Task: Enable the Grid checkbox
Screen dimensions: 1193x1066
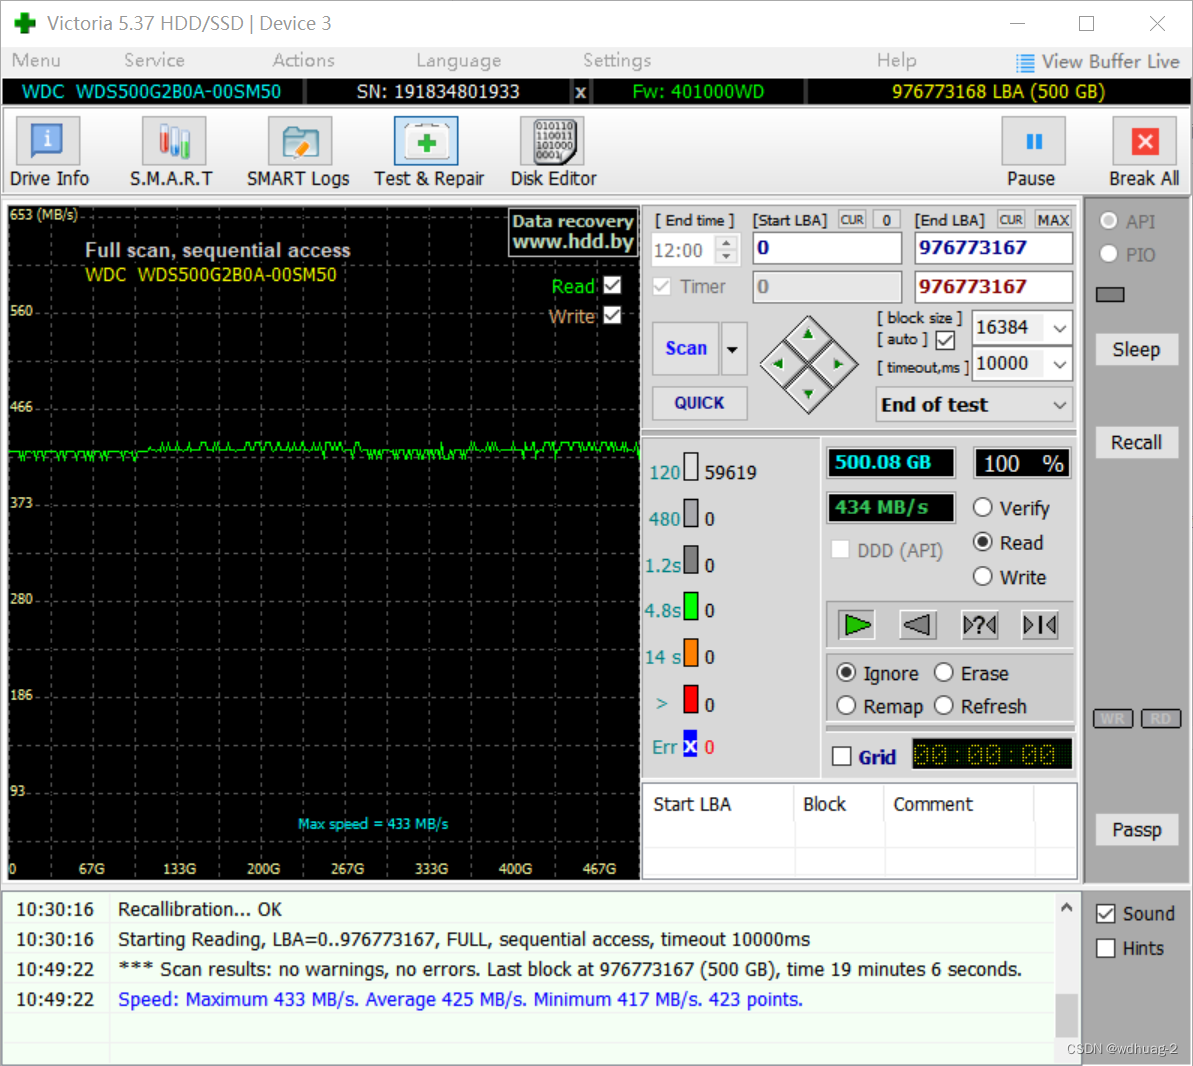Action: (x=841, y=756)
